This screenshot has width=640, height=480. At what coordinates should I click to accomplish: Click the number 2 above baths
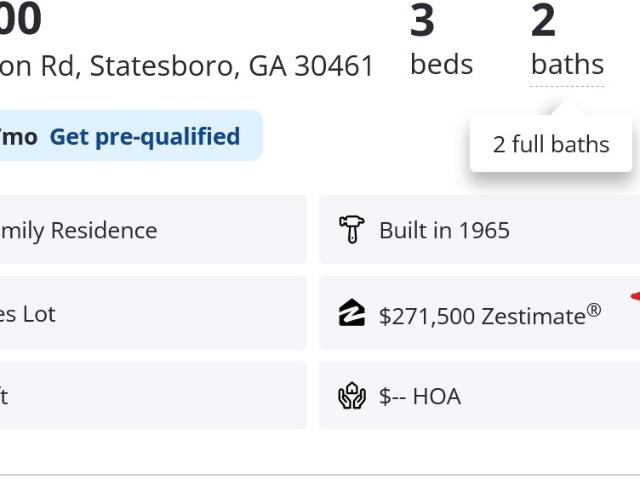click(x=543, y=20)
